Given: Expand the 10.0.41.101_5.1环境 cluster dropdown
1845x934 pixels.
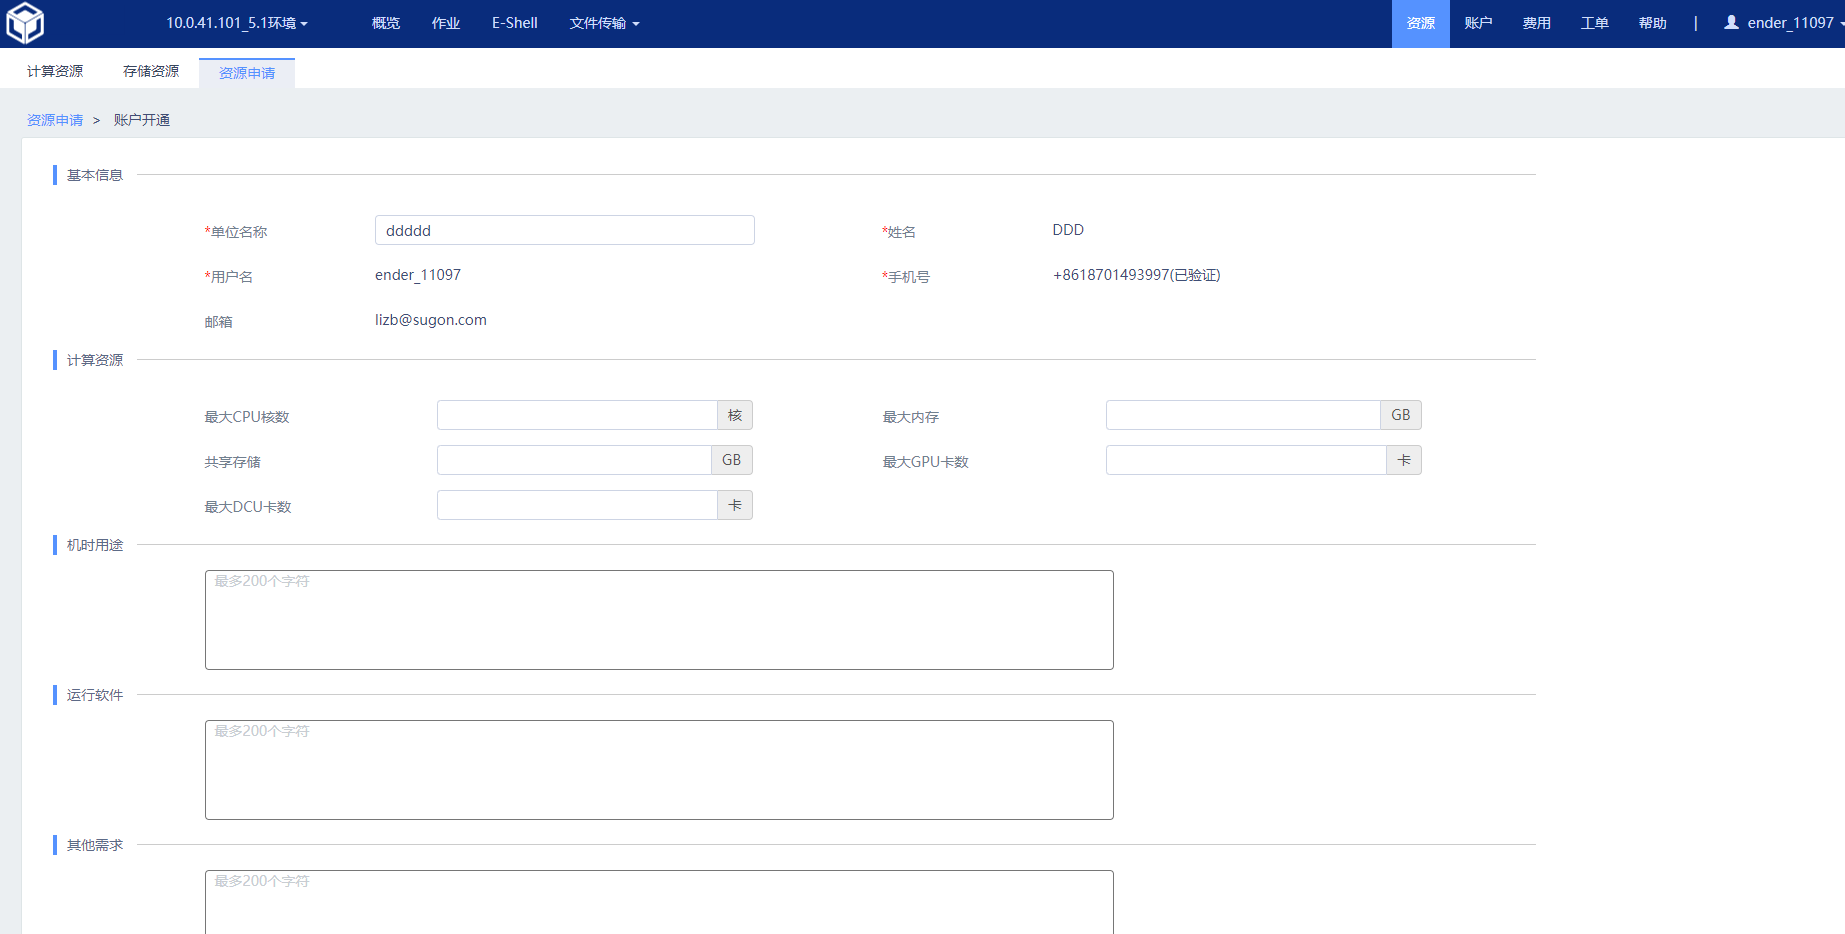Looking at the screenshot, I should click(236, 23).
